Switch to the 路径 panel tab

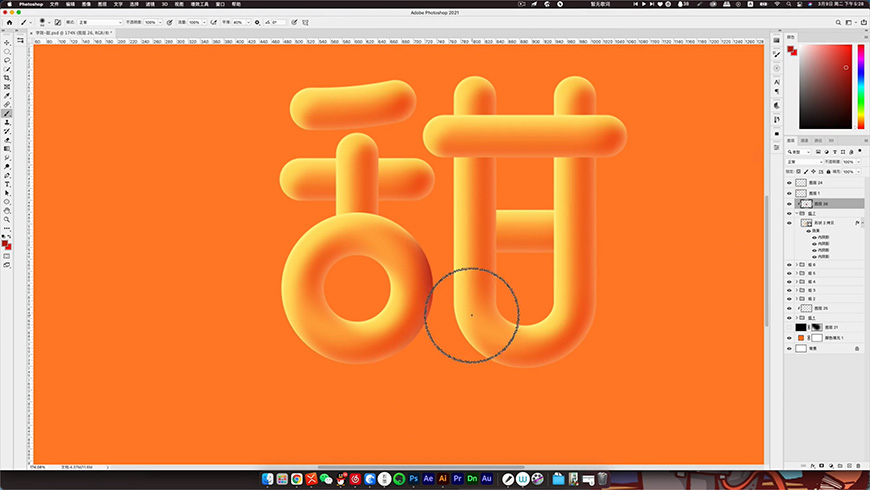coord(818,141)
